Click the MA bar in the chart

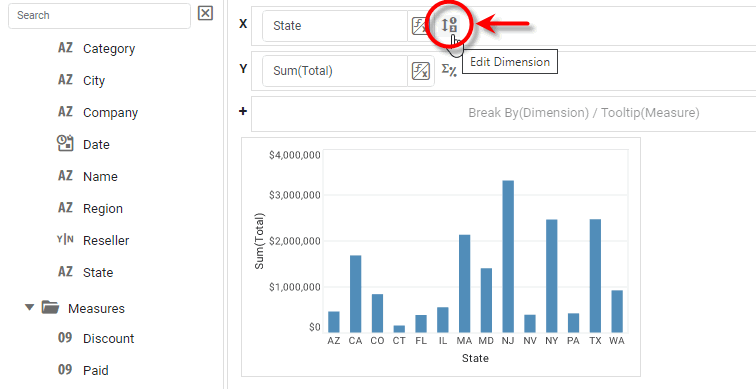[x=464, y=283]
